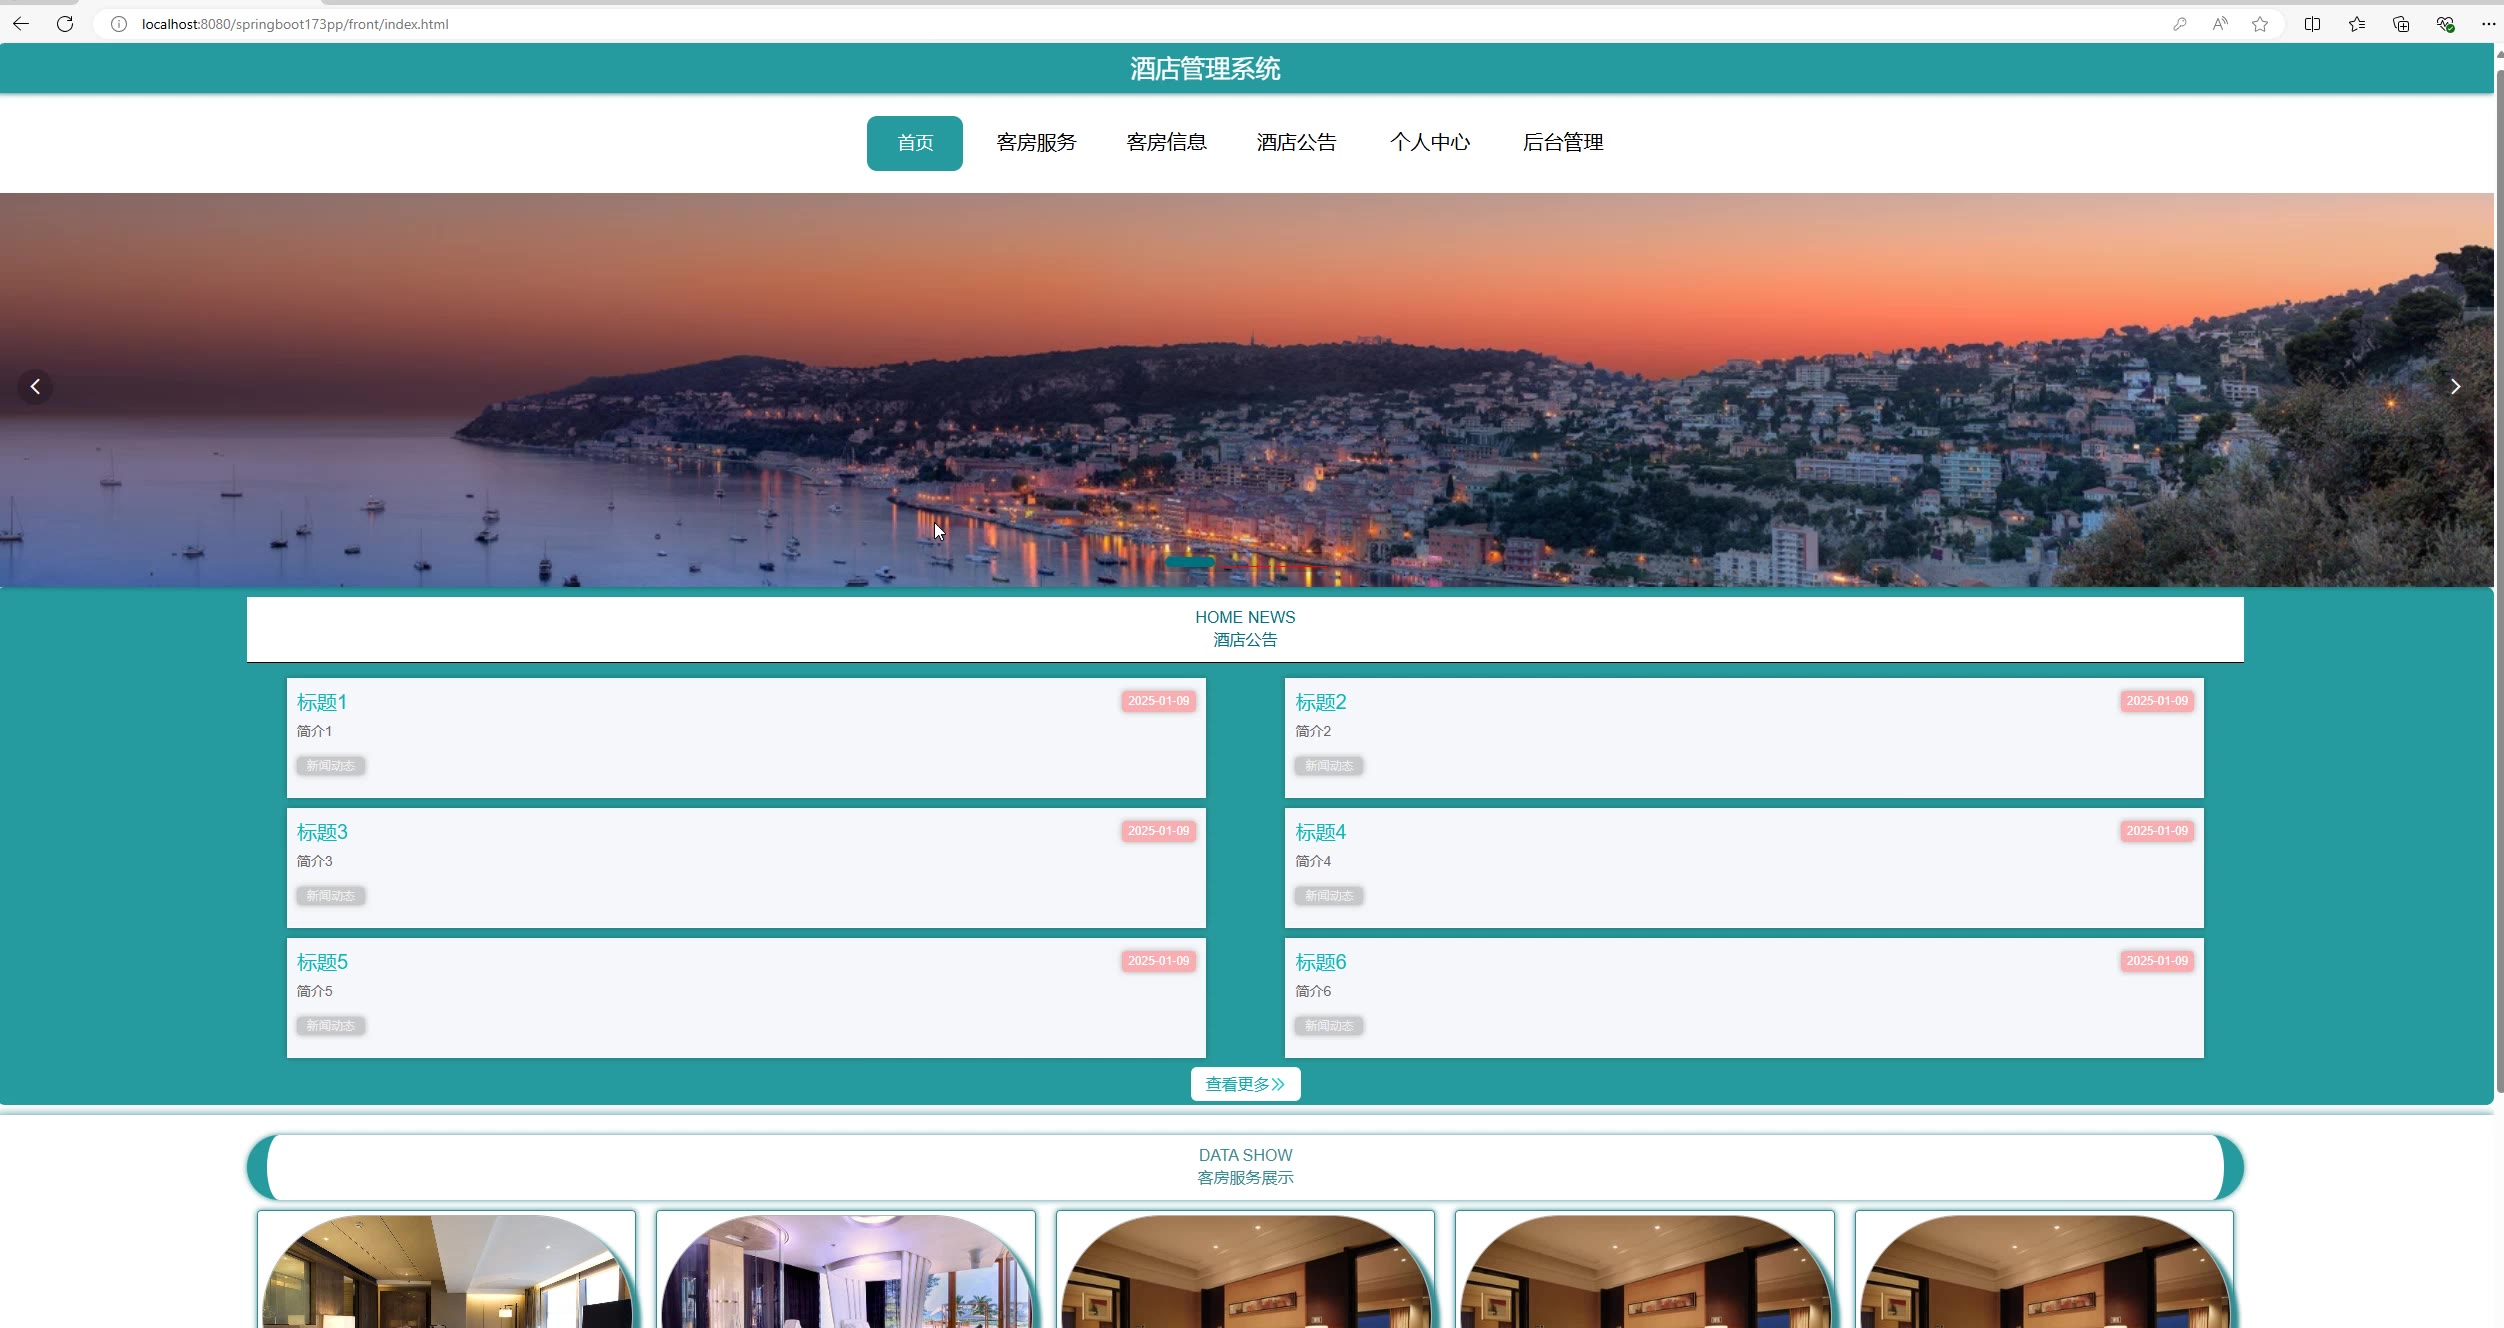
Task: Open the 个人中心 menu item
Action: (x=1430, y=143)
